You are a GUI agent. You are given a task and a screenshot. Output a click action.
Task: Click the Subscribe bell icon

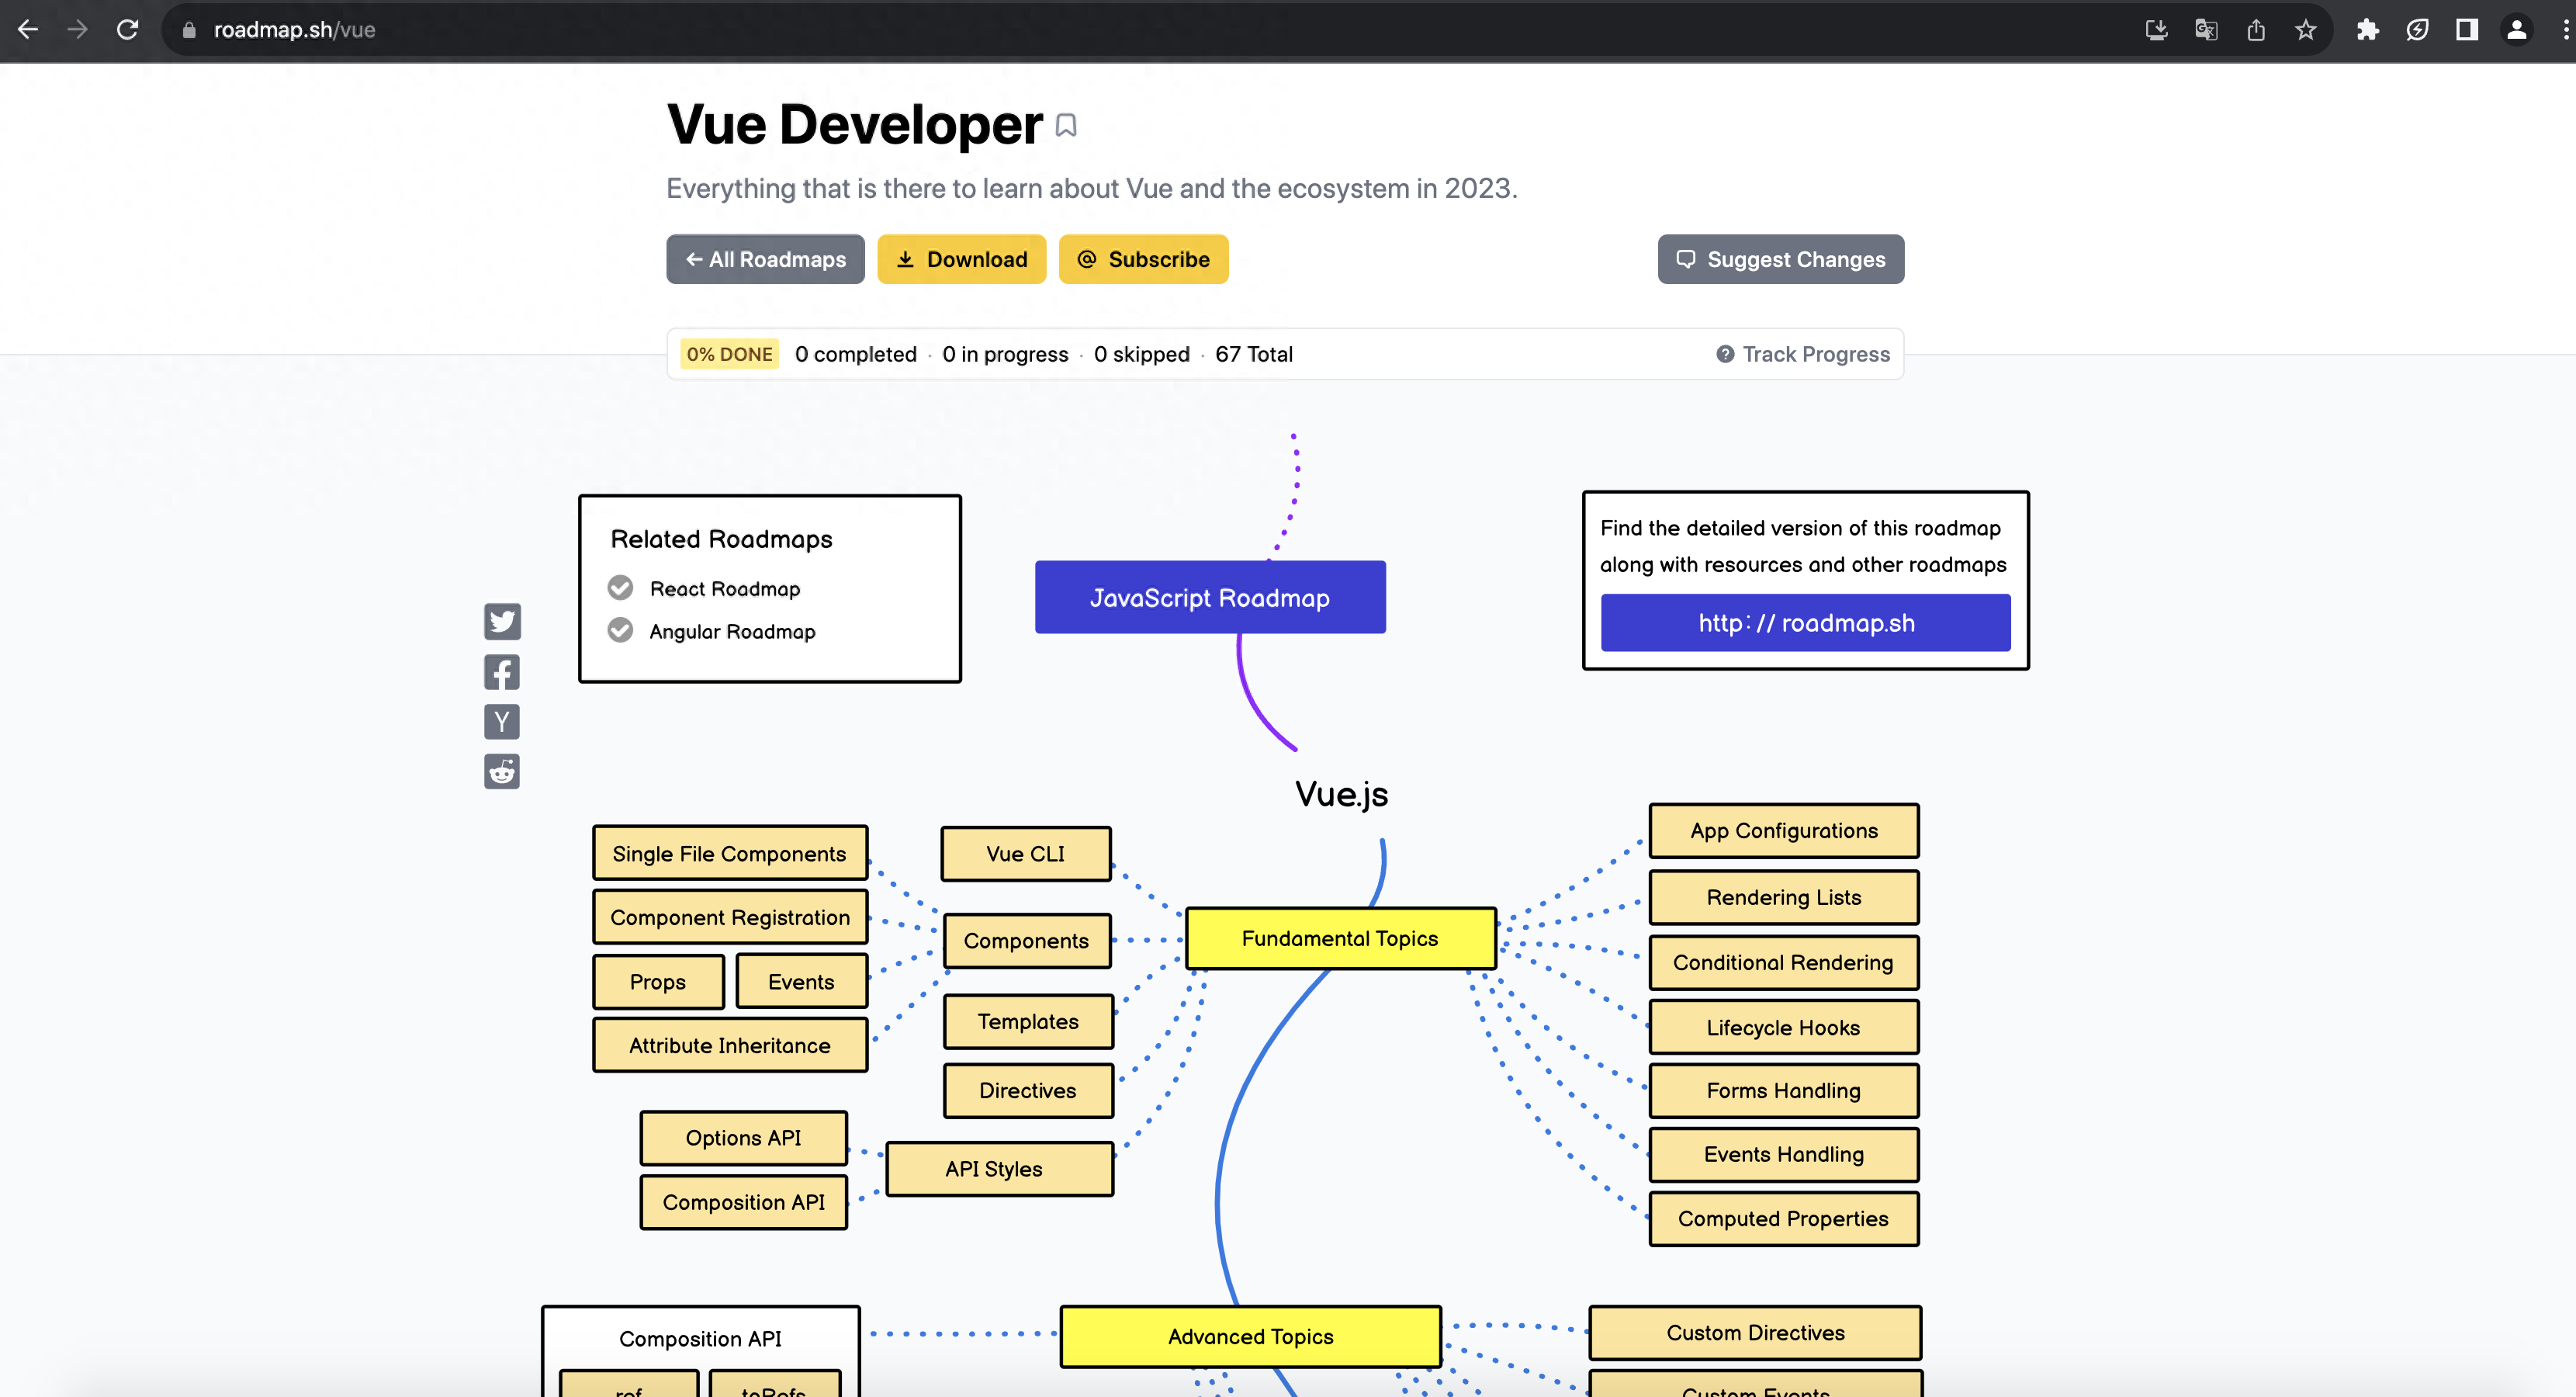point(1087,260)
